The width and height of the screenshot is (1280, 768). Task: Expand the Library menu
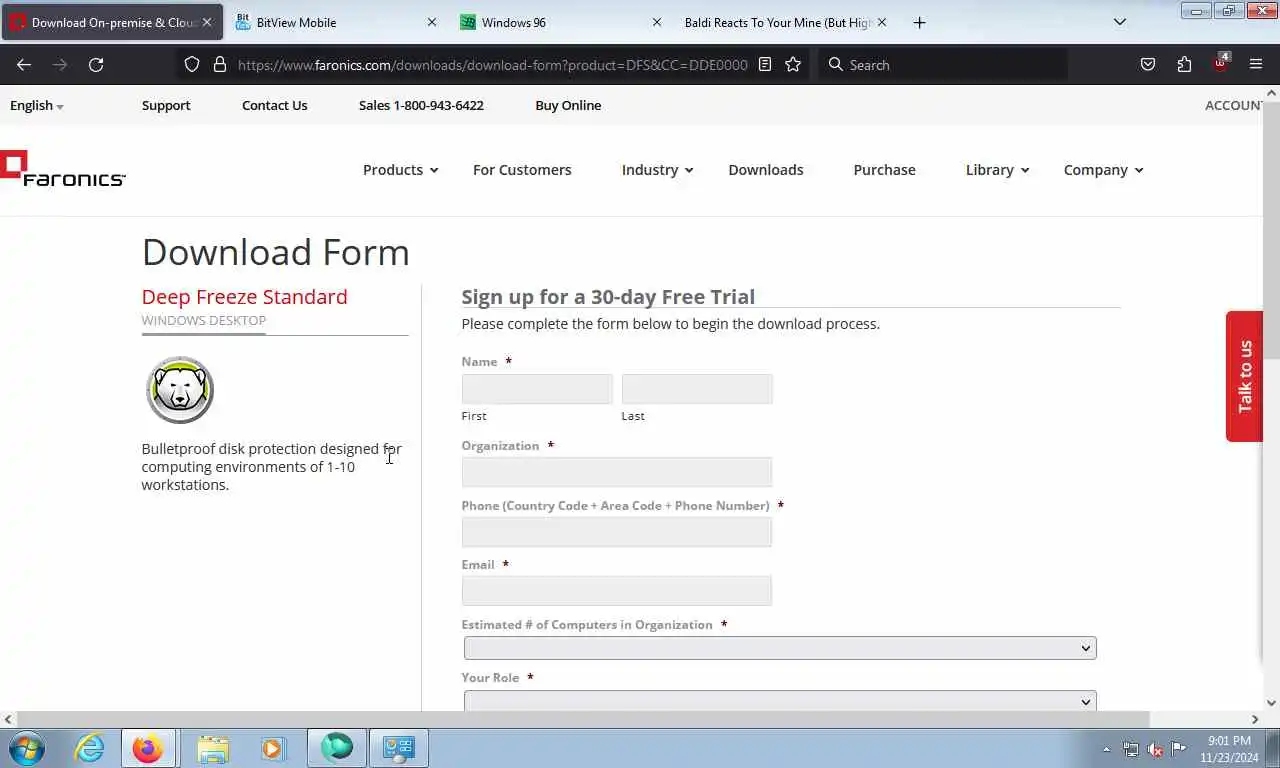click(x=997, y=170)
